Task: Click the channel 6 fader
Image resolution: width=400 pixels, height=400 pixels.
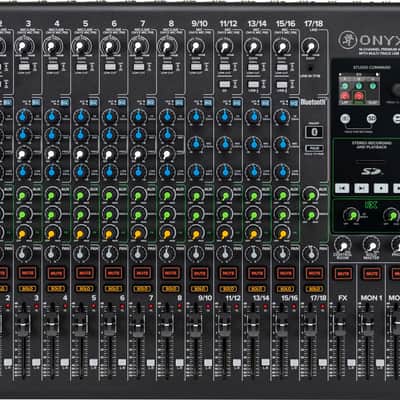Action: [109, 324]
